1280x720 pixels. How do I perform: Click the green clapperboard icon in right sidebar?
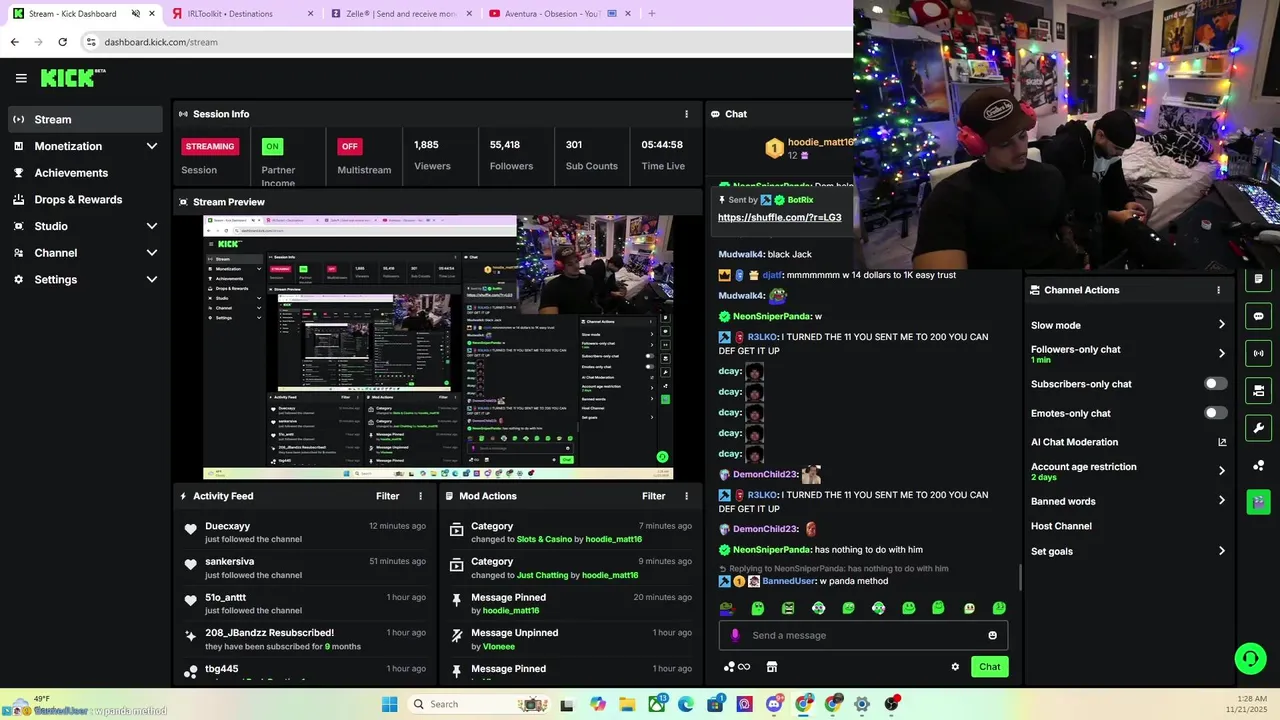point(1258,502)
